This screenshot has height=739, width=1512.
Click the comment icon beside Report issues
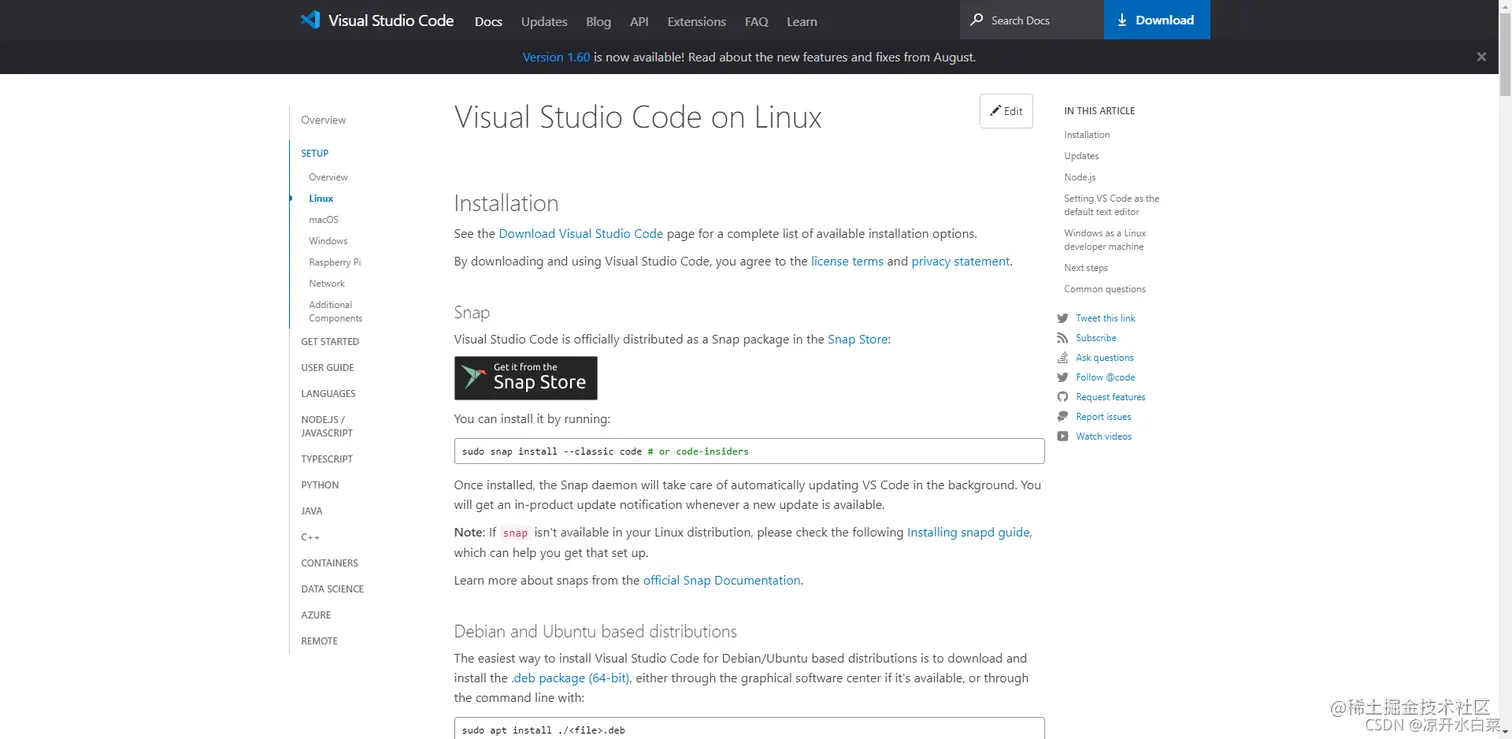pos(1063,417)
